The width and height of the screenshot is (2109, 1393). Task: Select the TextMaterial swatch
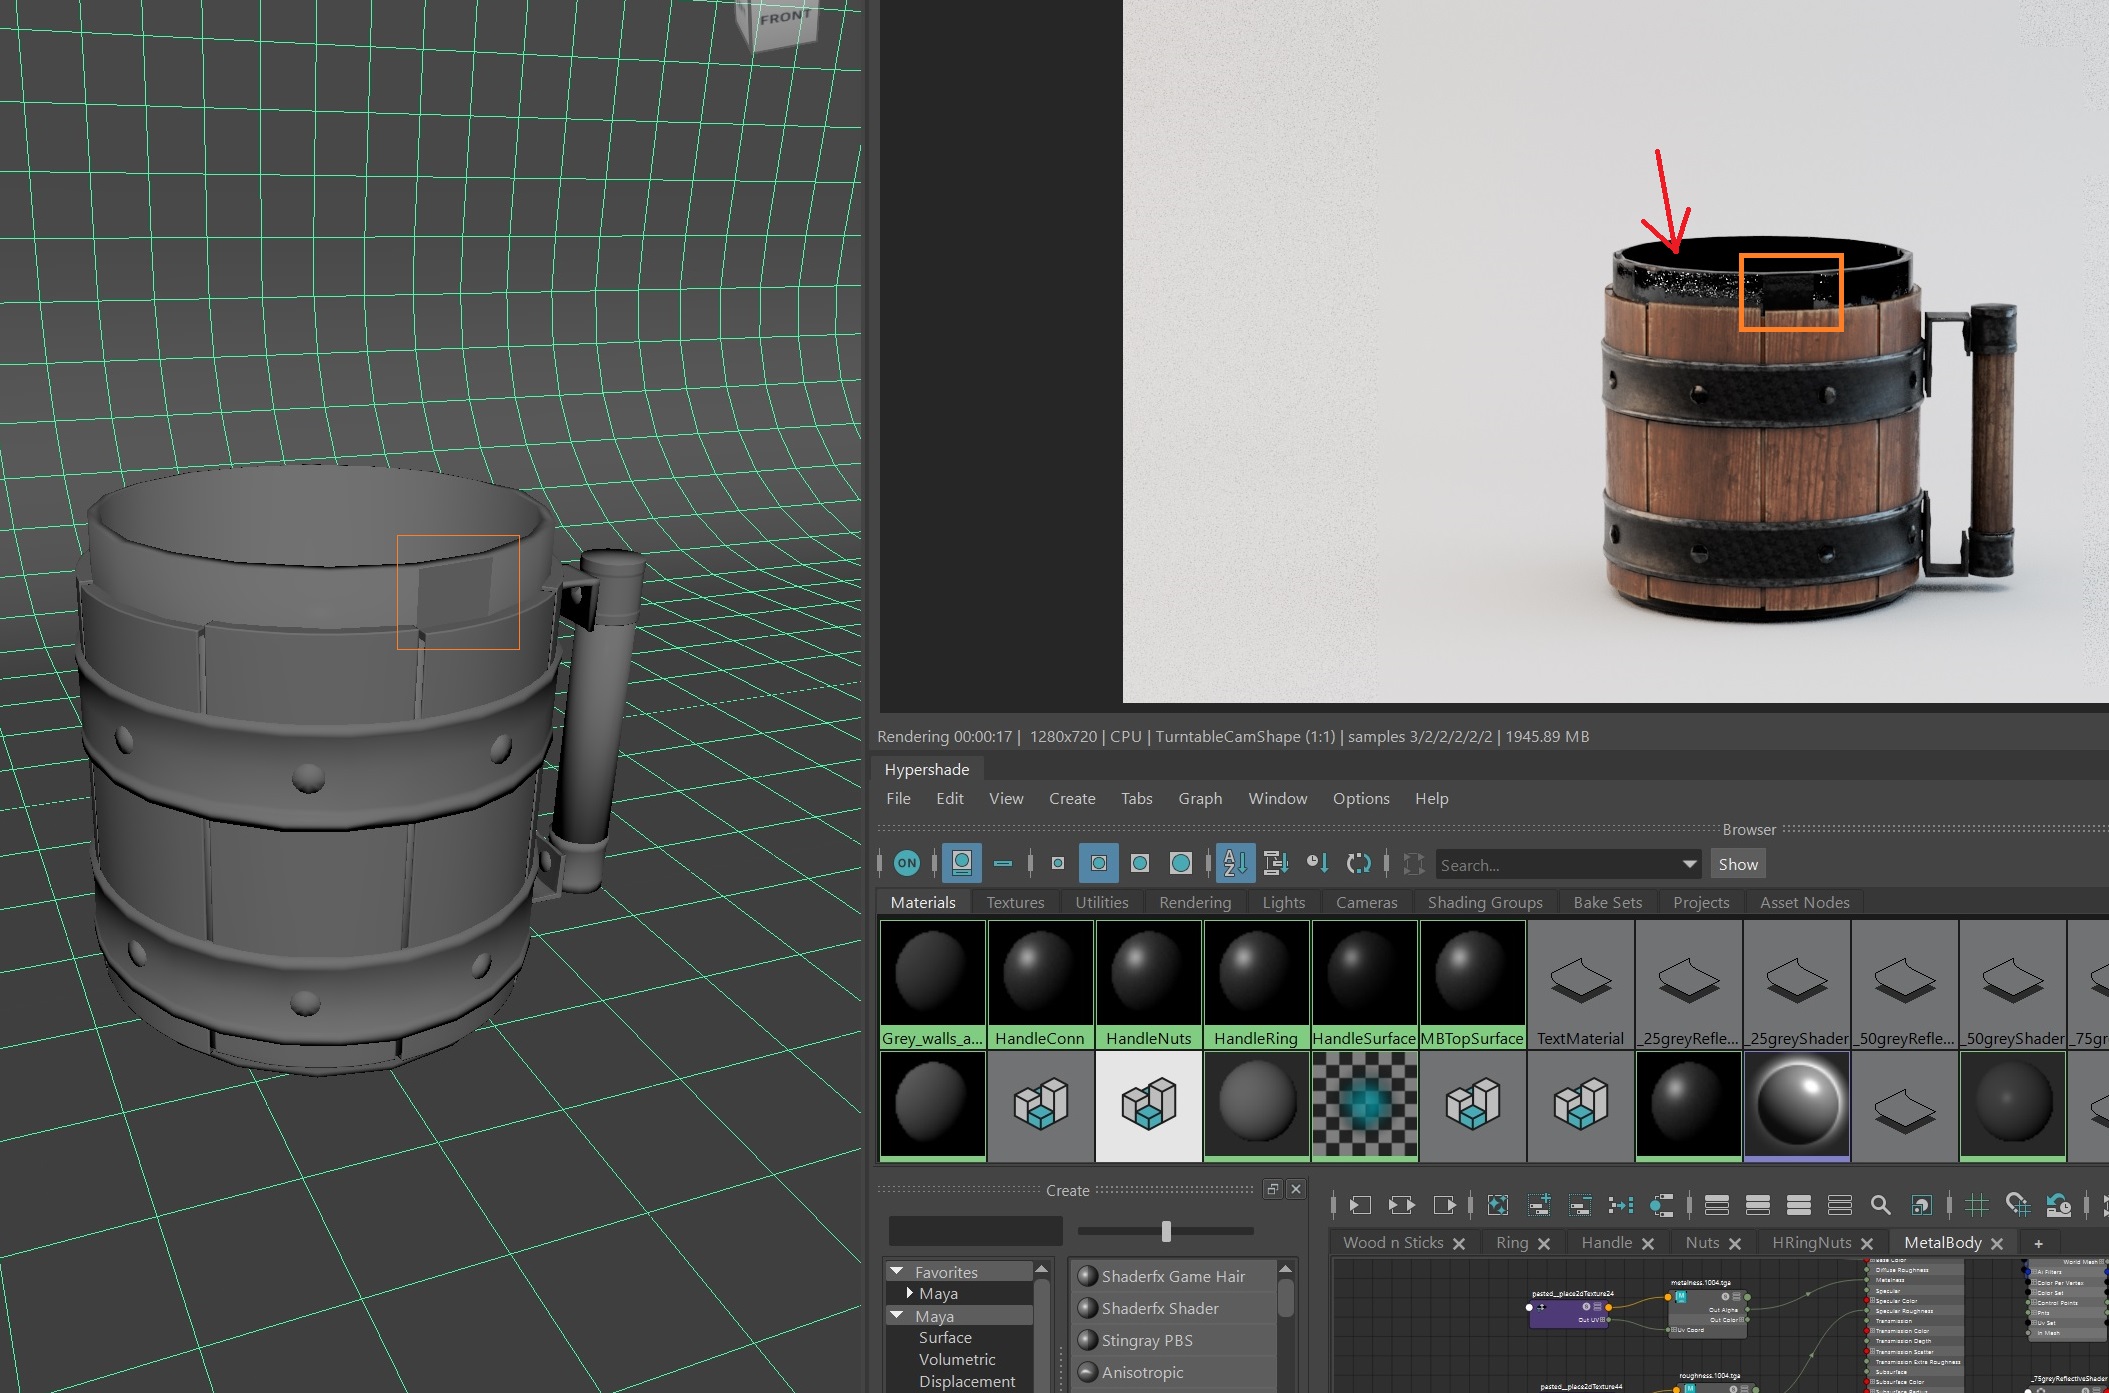click(1580, 984)
